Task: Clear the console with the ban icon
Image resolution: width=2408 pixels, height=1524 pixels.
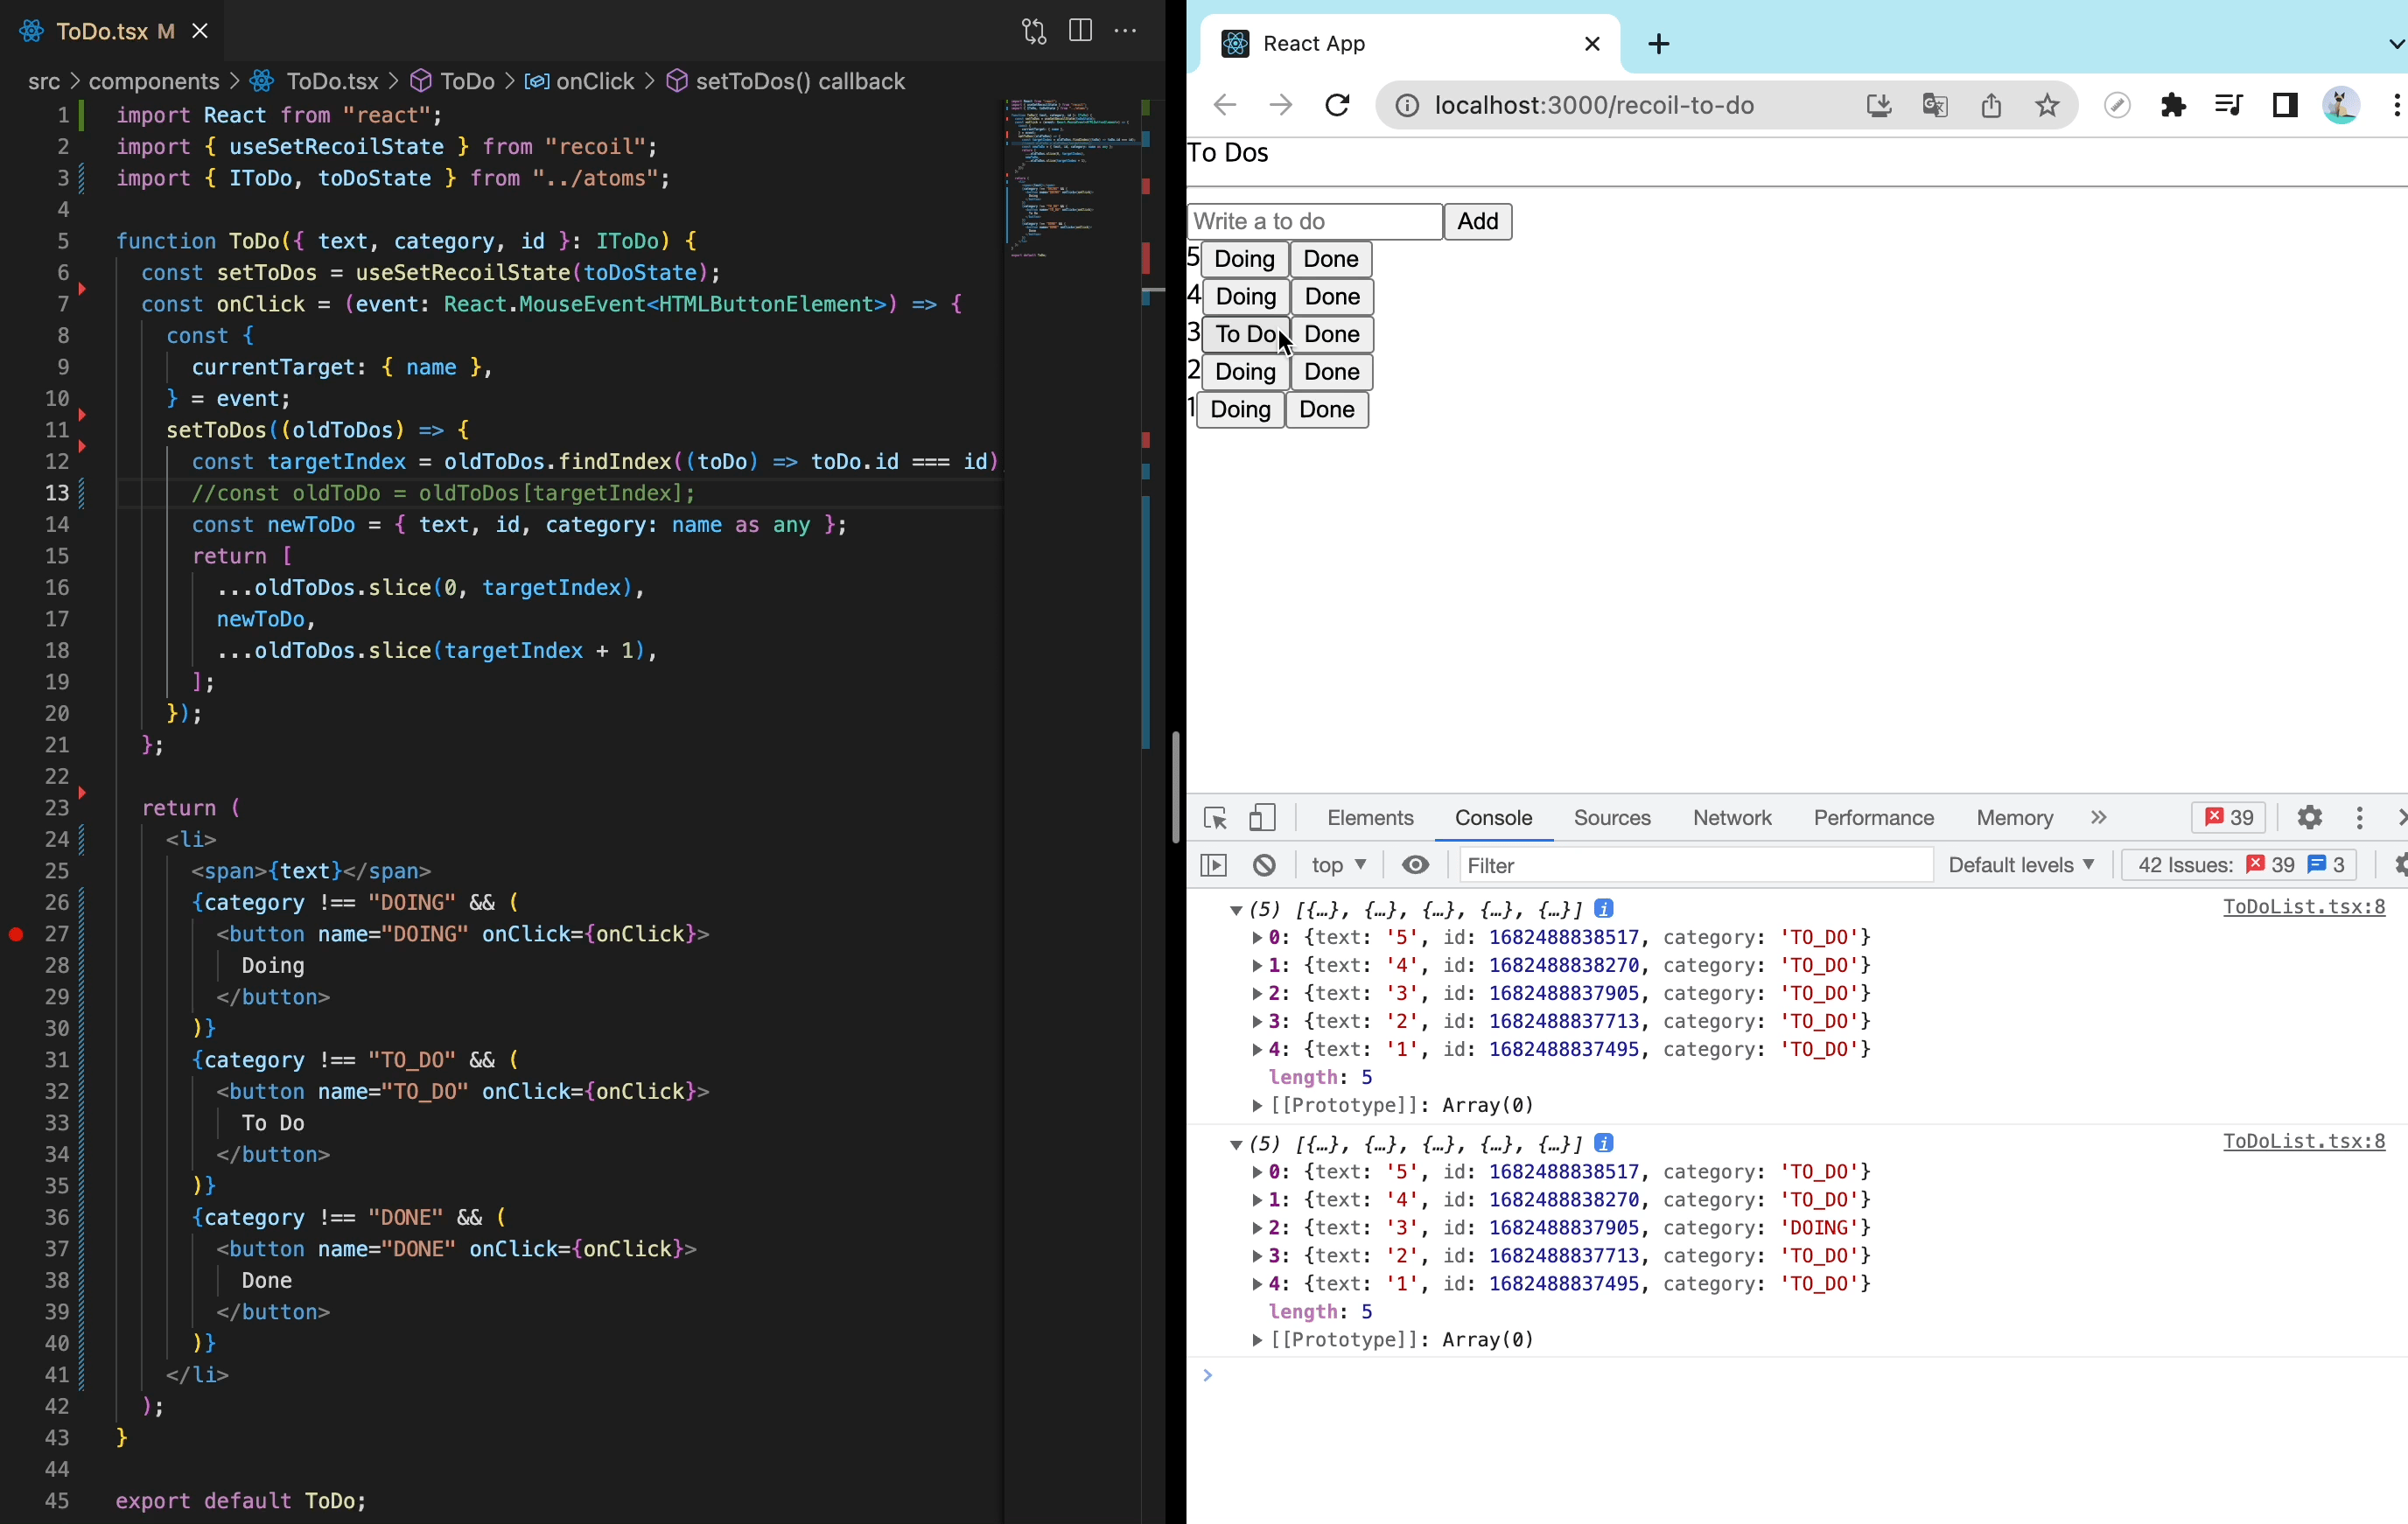Action: [x=1264, y=865]
